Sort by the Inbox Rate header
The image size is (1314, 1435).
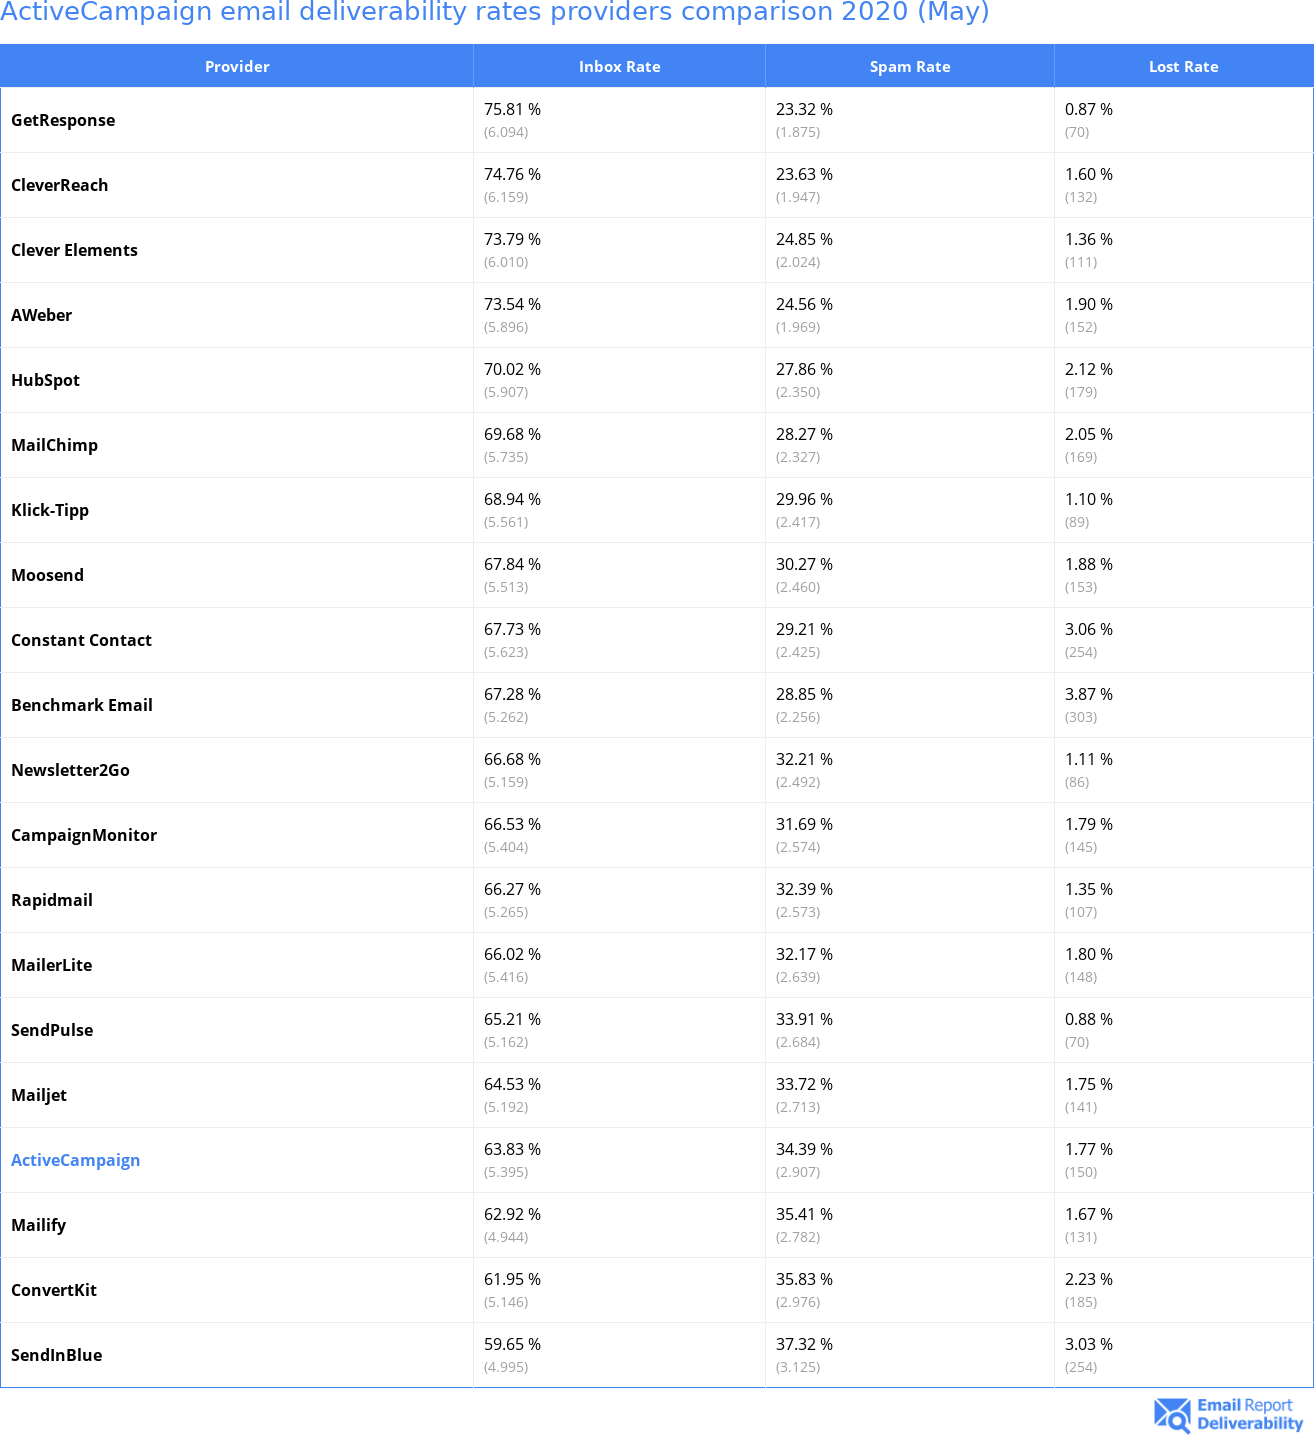click(619, 67)
